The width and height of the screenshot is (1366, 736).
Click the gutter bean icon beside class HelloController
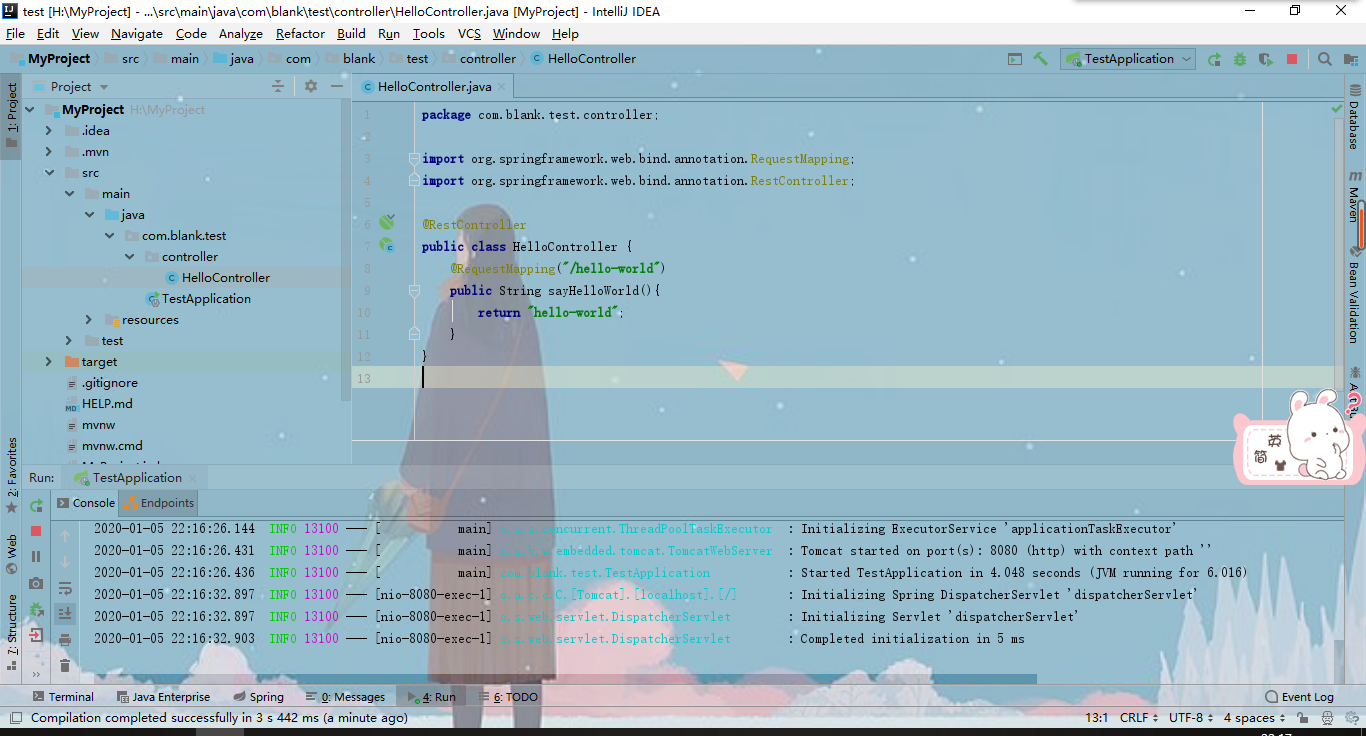coord(387,245)
